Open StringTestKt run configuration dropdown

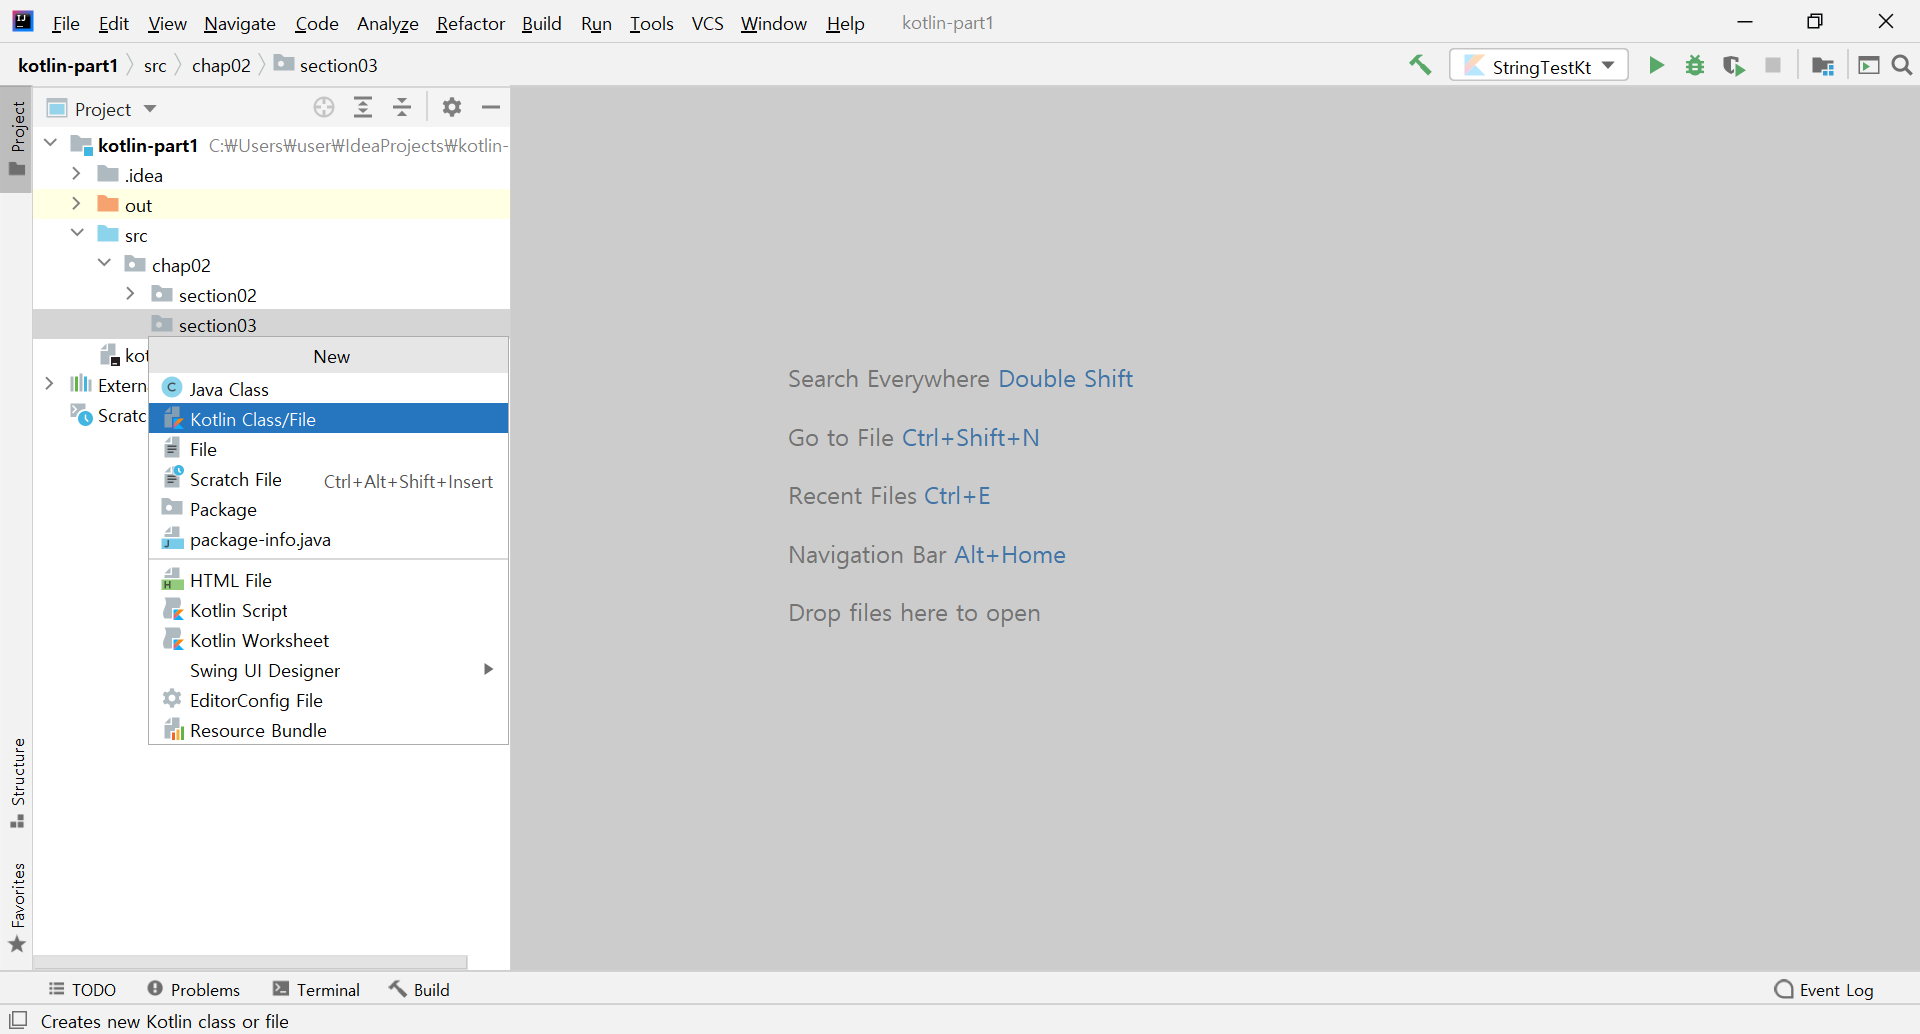pos(1539,66)
